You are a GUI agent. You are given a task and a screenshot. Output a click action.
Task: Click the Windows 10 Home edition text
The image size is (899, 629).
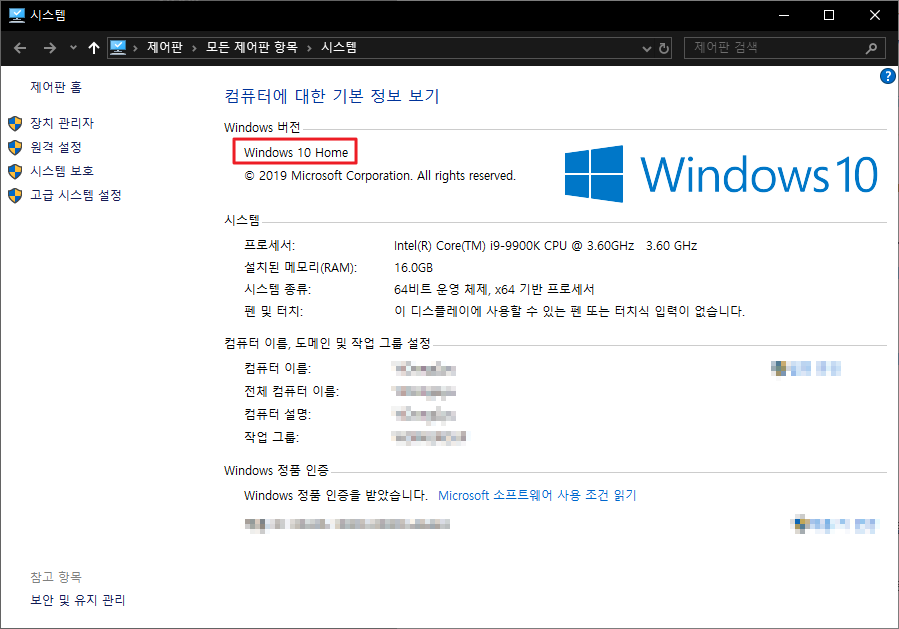click(296, 153)
